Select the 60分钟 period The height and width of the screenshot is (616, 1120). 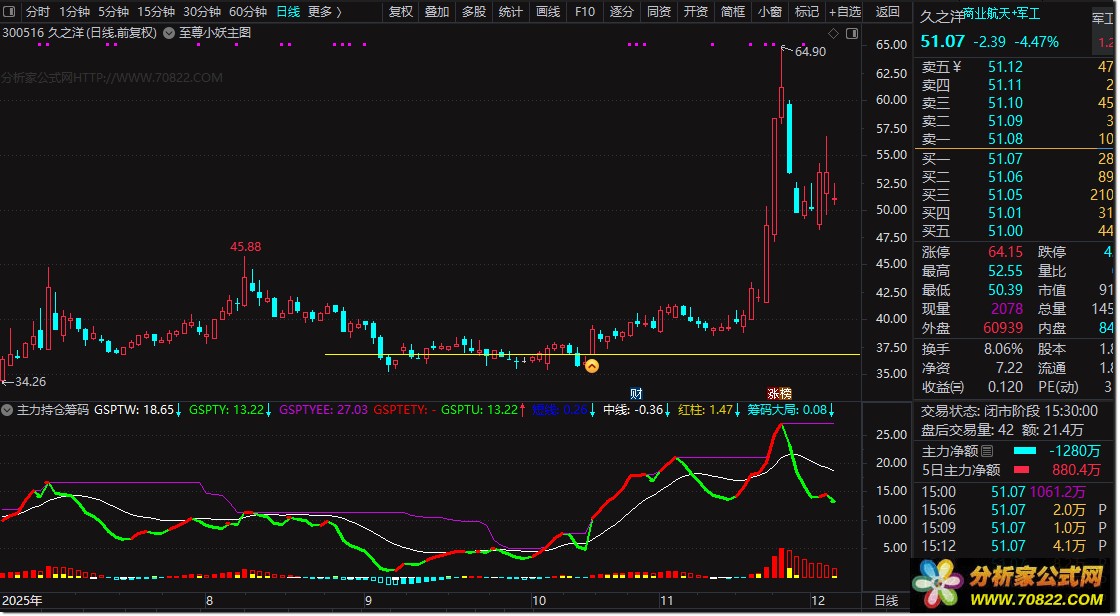tap(248, 11)
